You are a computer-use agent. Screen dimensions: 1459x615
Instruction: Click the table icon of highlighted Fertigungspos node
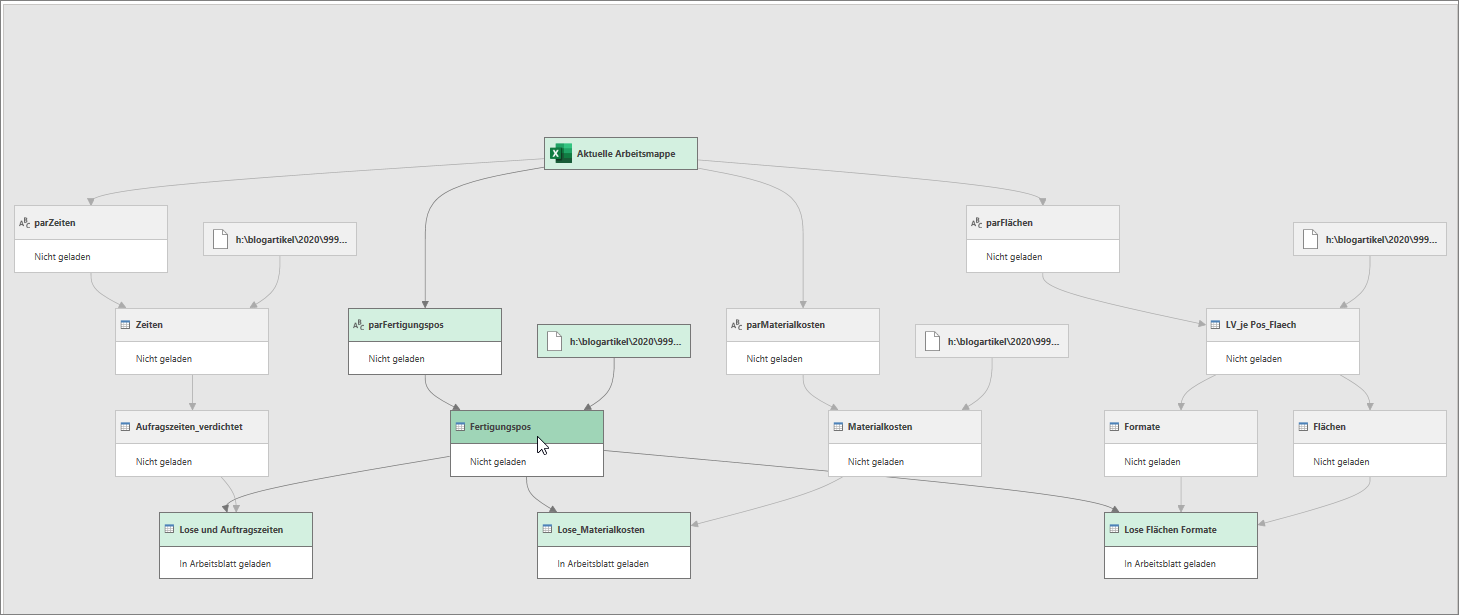[460, 427]
